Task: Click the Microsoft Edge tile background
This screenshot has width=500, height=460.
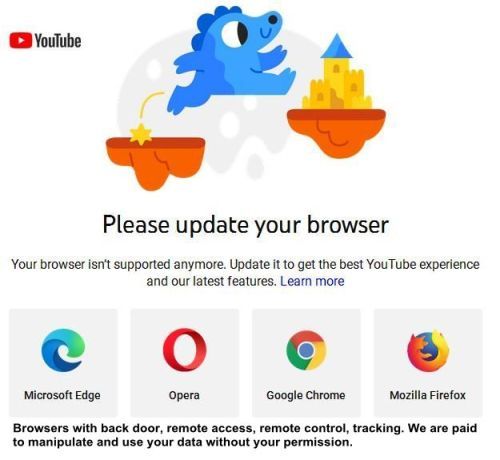Action: (63, 363)
